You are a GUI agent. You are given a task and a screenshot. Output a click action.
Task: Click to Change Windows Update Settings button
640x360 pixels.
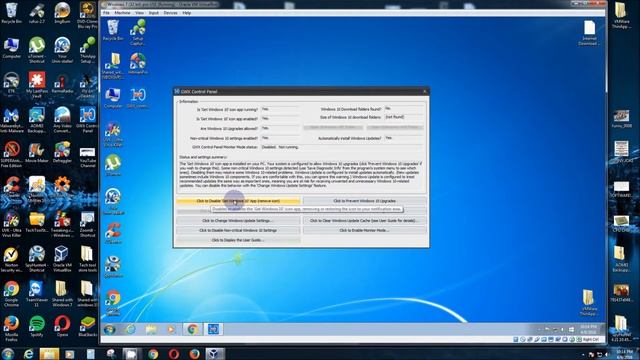pos(238,220)
